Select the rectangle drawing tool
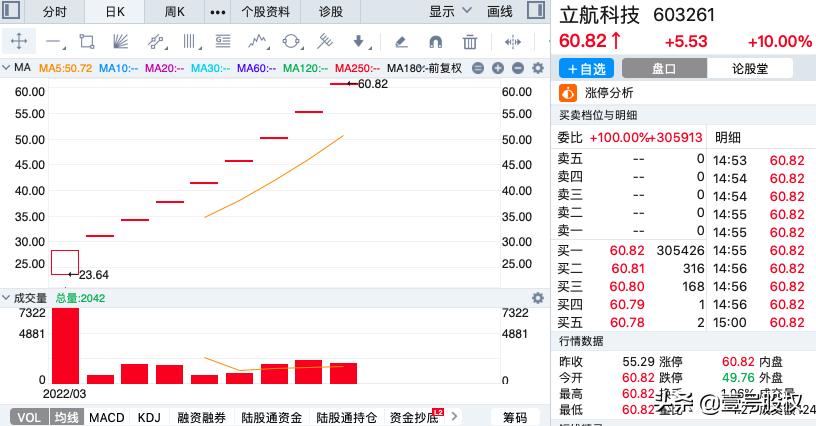Image resolution: width=816 pixels, height=426 pixels. (87, 42)
